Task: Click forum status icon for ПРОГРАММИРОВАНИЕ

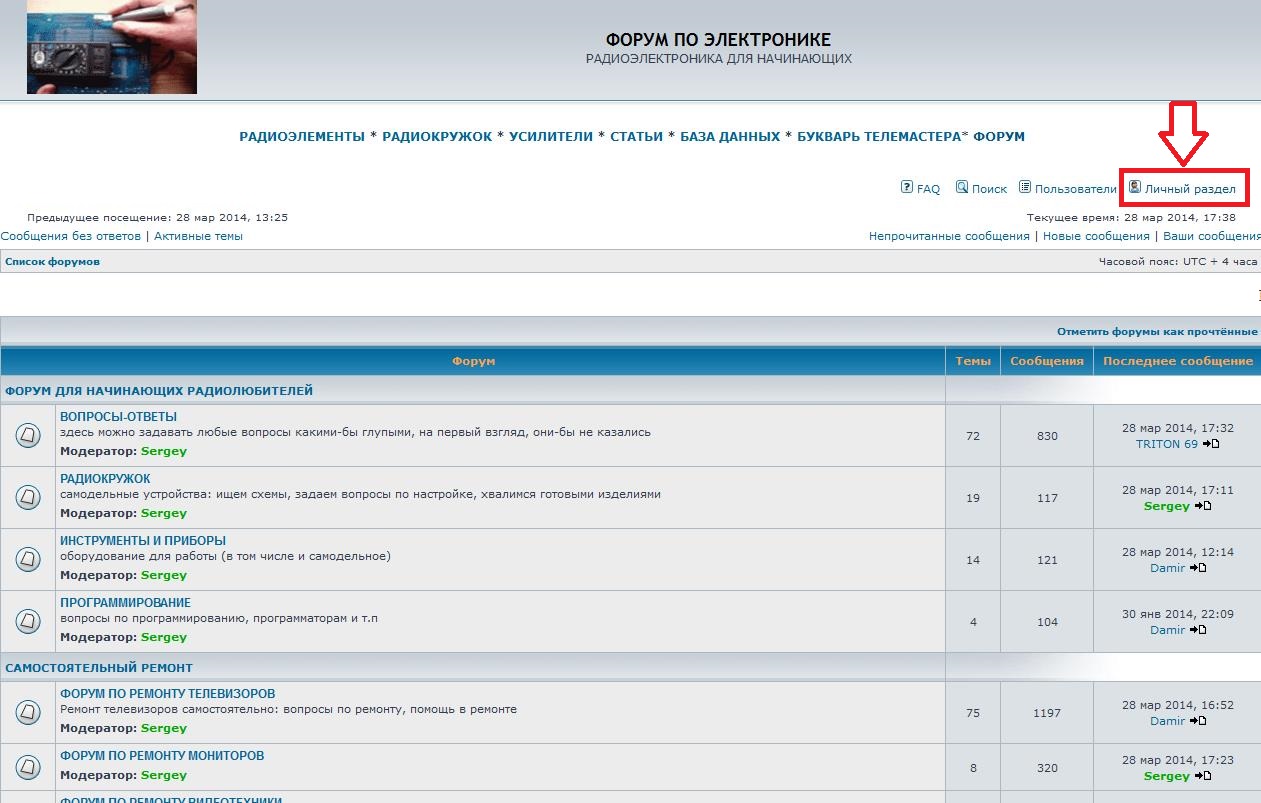Action: click(28, 621)
